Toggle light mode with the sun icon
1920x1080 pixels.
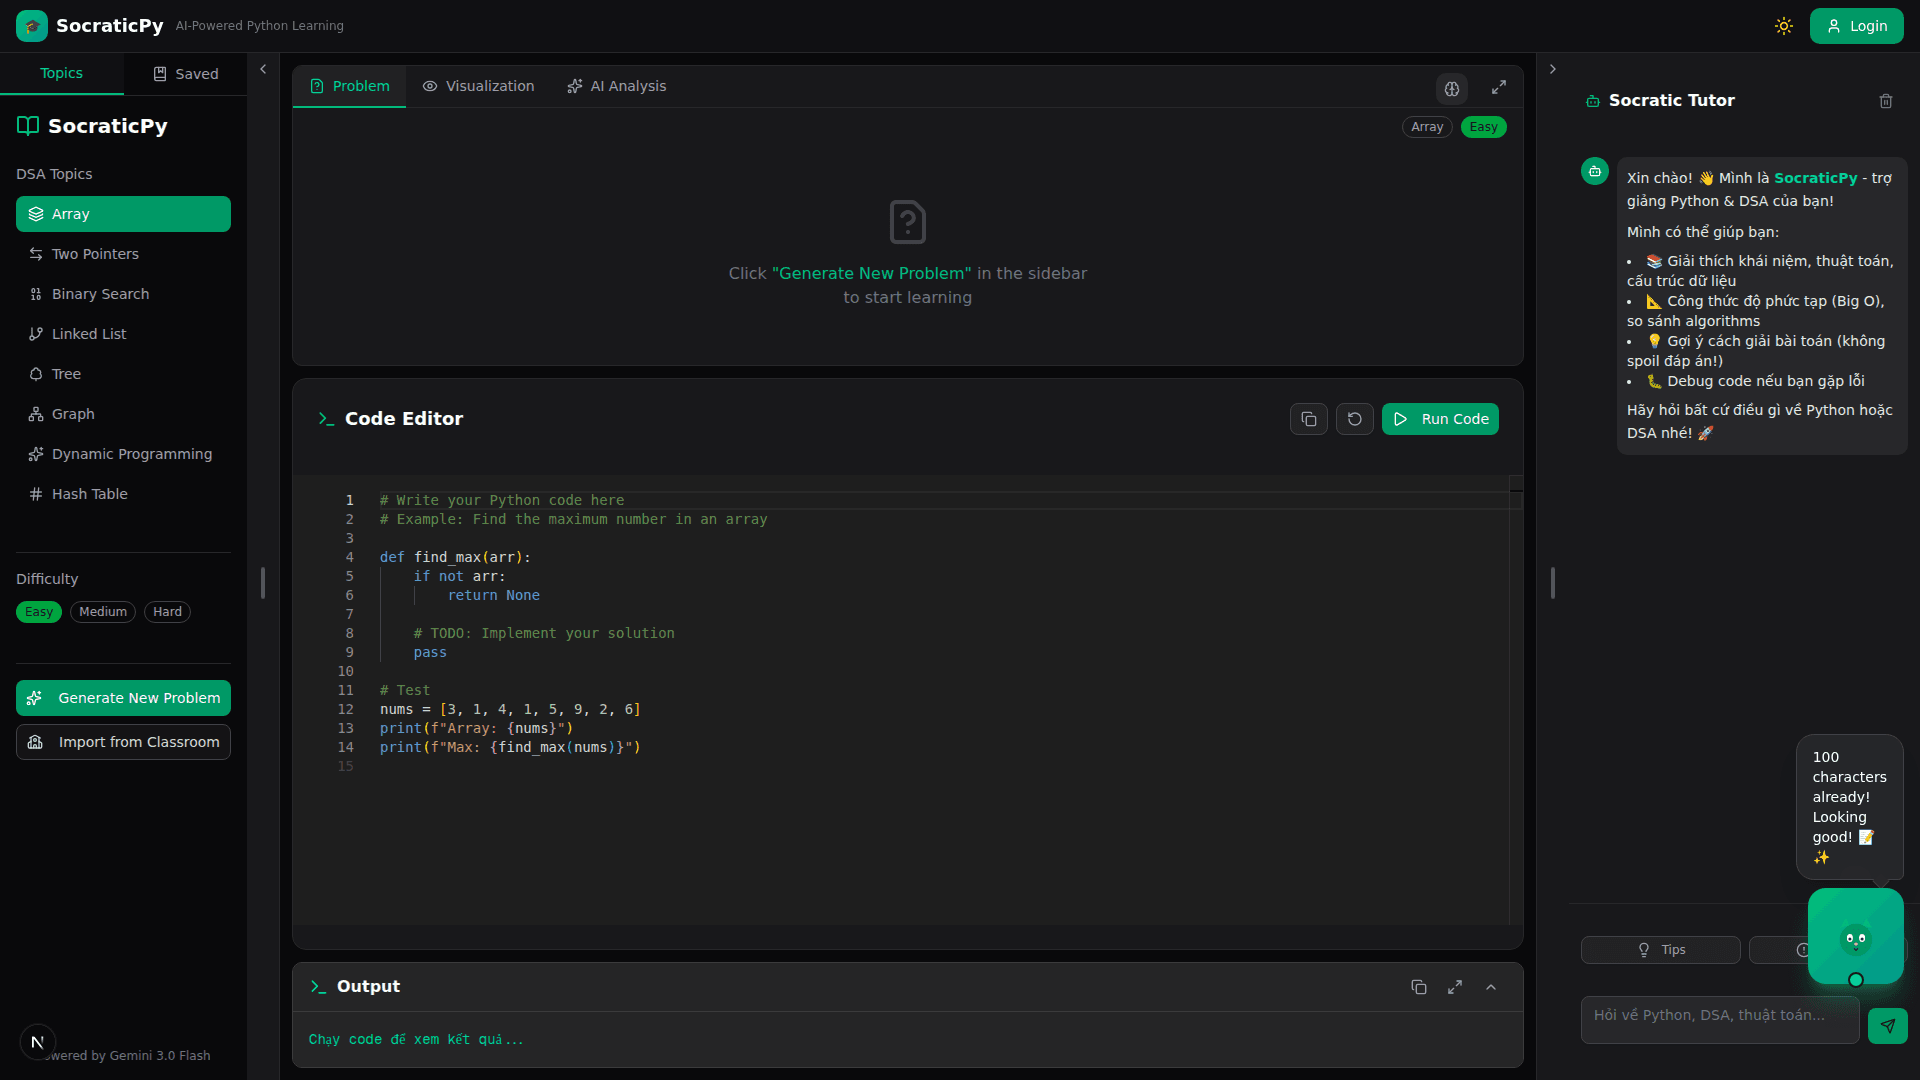[1785, 25]
